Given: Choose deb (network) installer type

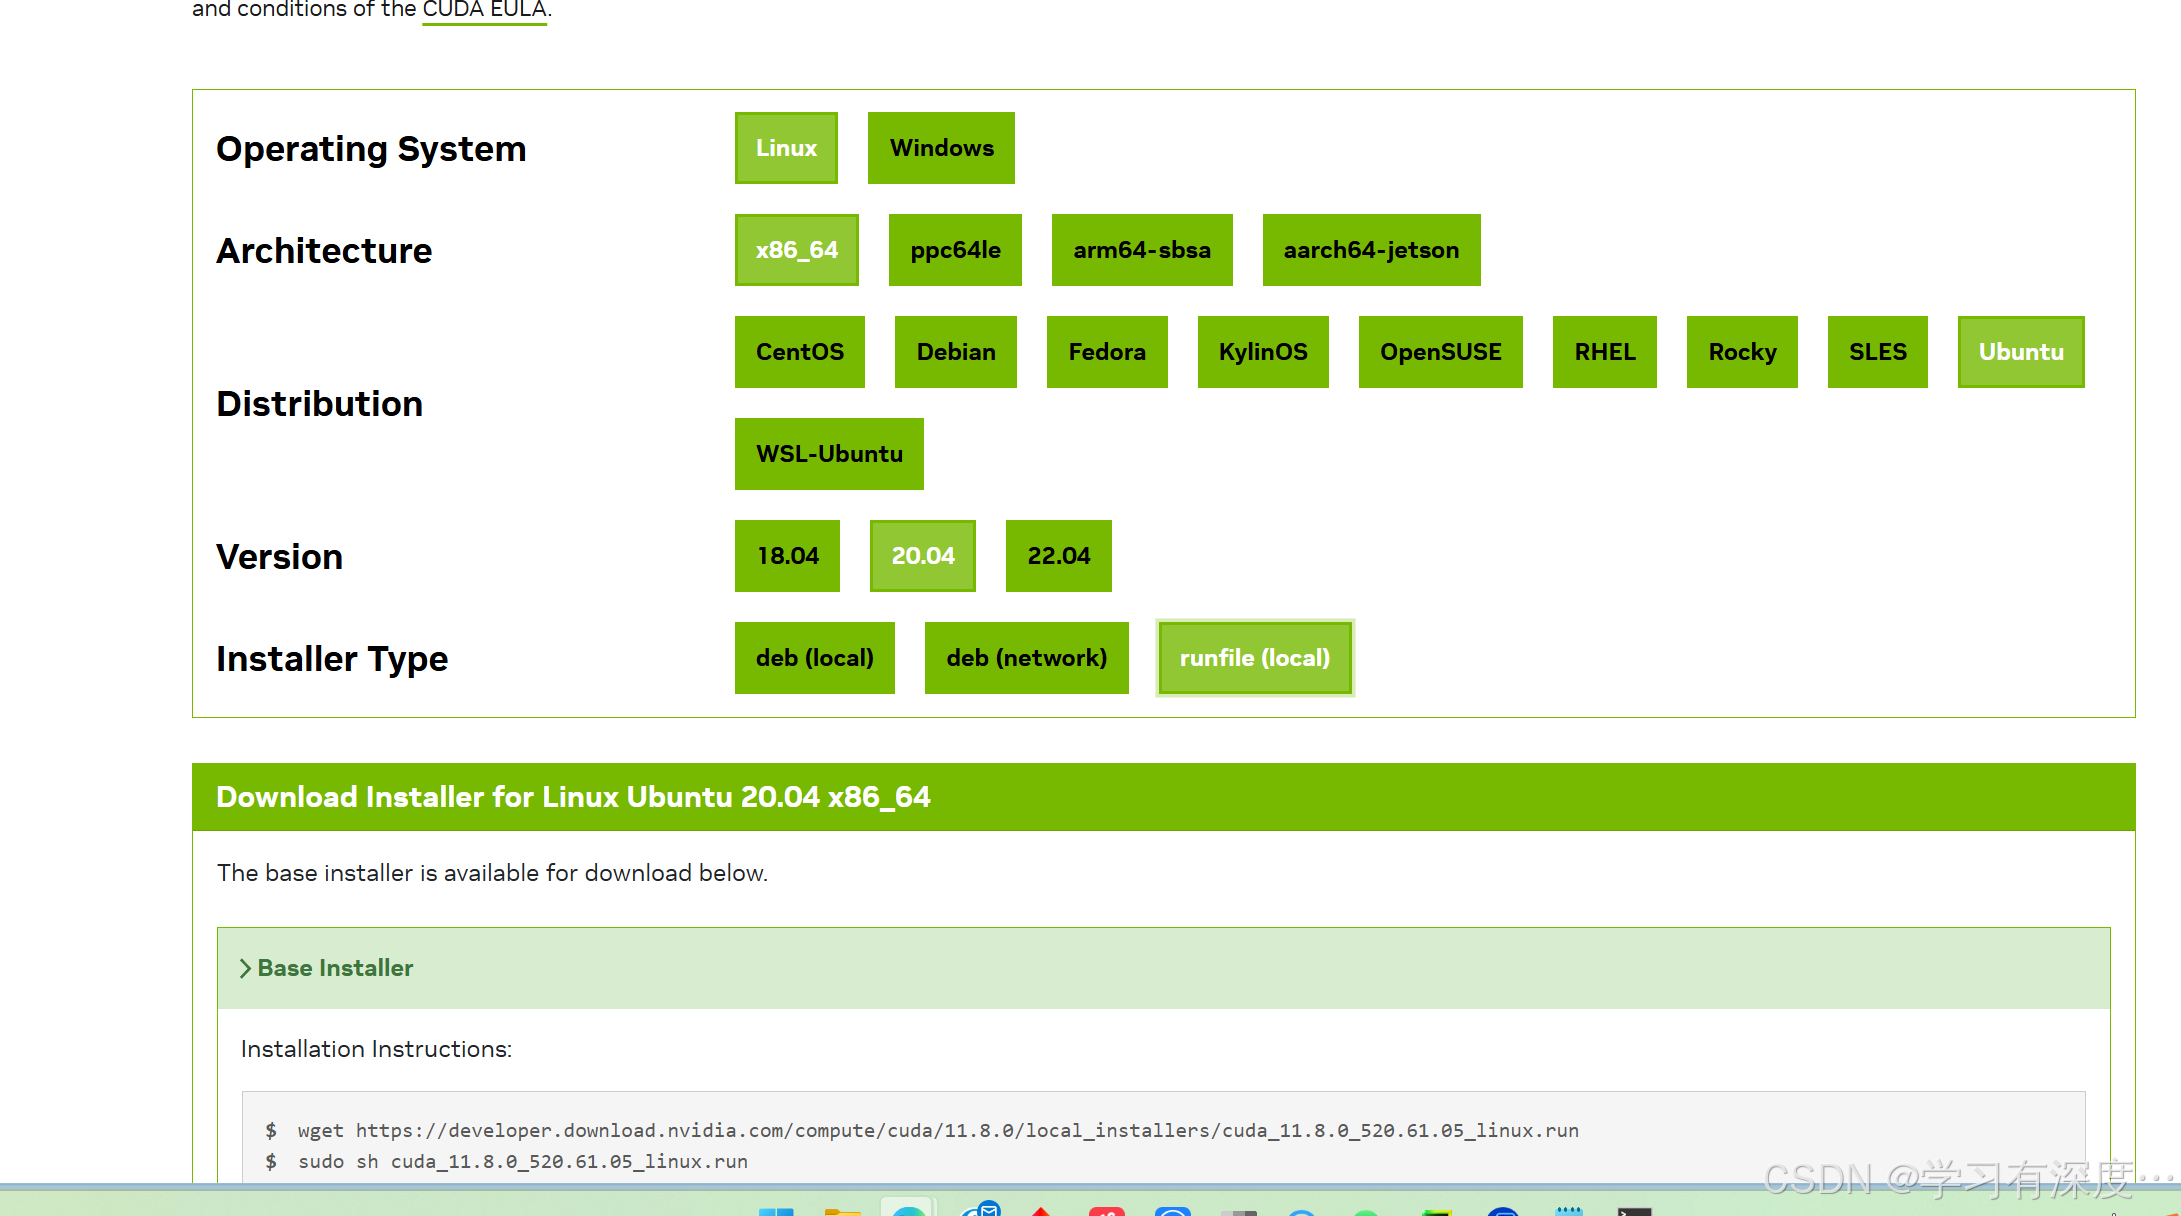Looking at the screenshot, I should pyautogui.click(x=1026, y=658).
